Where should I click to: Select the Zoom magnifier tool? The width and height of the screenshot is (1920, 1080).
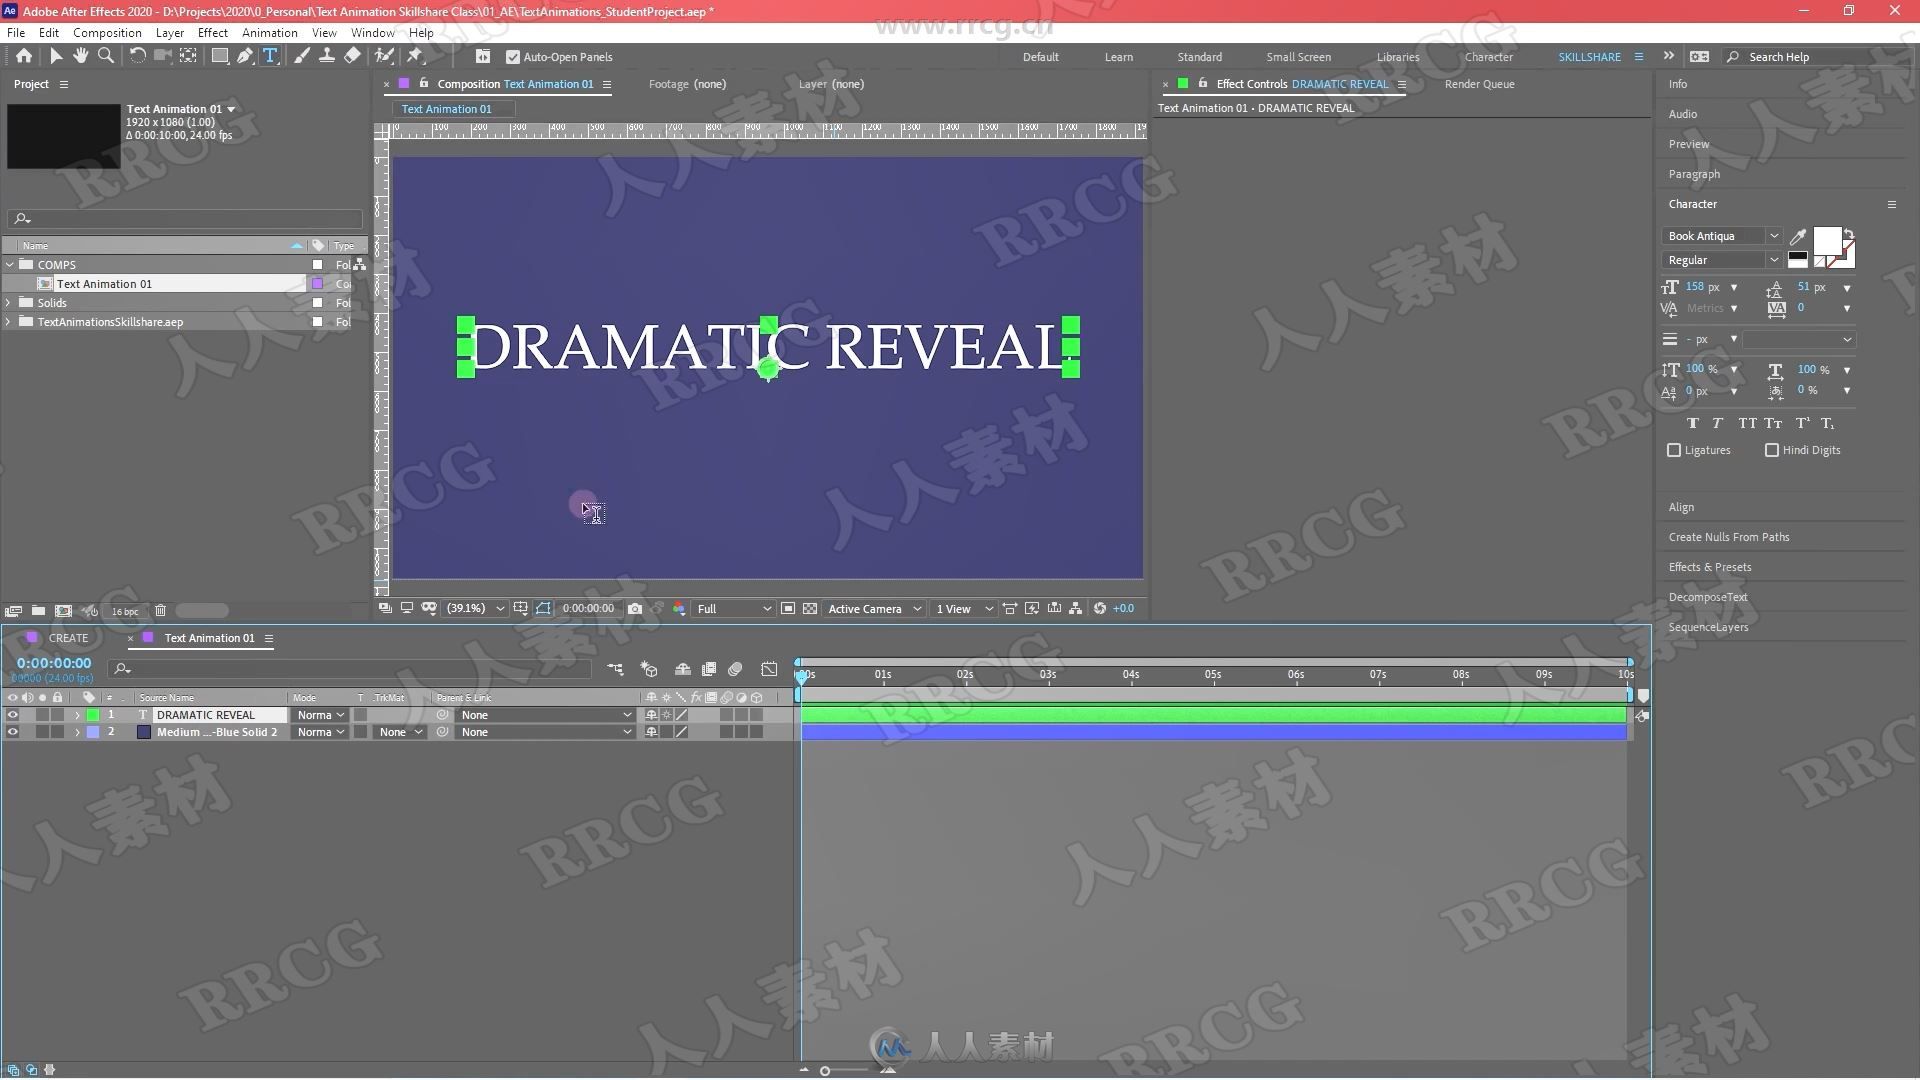[x=105, y=56]
